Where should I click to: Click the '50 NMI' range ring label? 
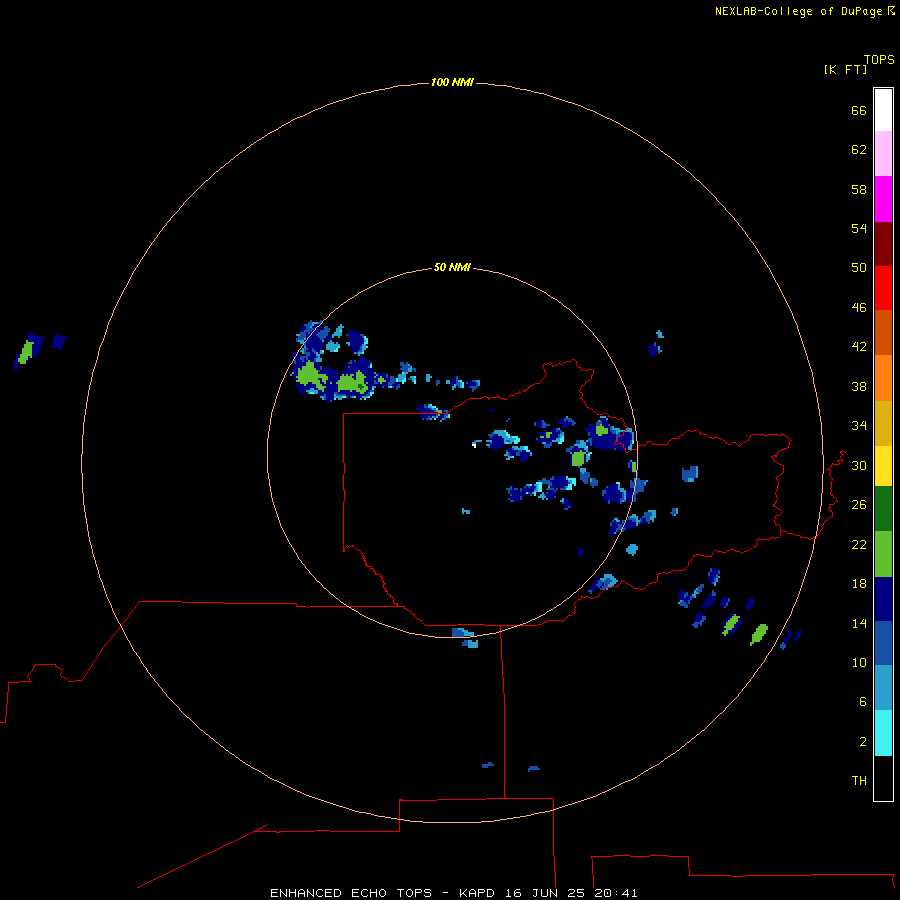(452, 267)
